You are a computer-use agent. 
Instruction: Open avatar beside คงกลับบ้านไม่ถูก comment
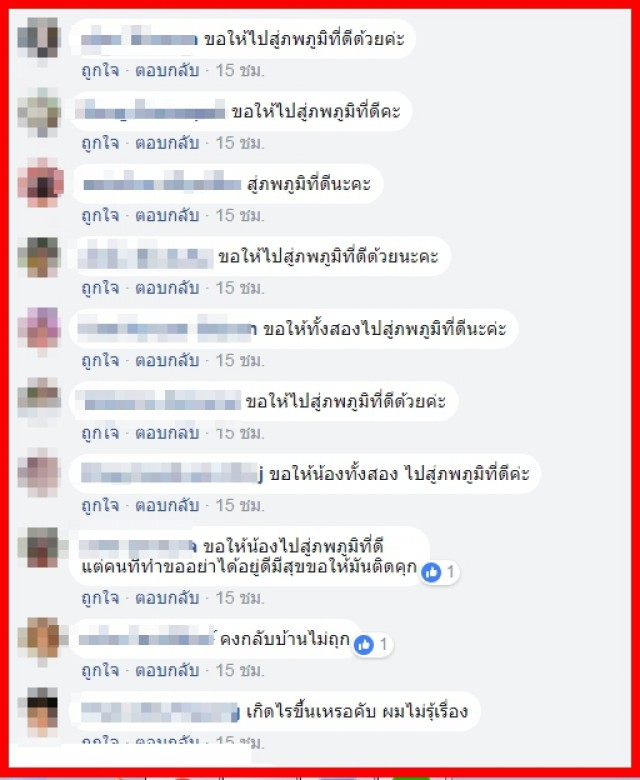(39, 639)
